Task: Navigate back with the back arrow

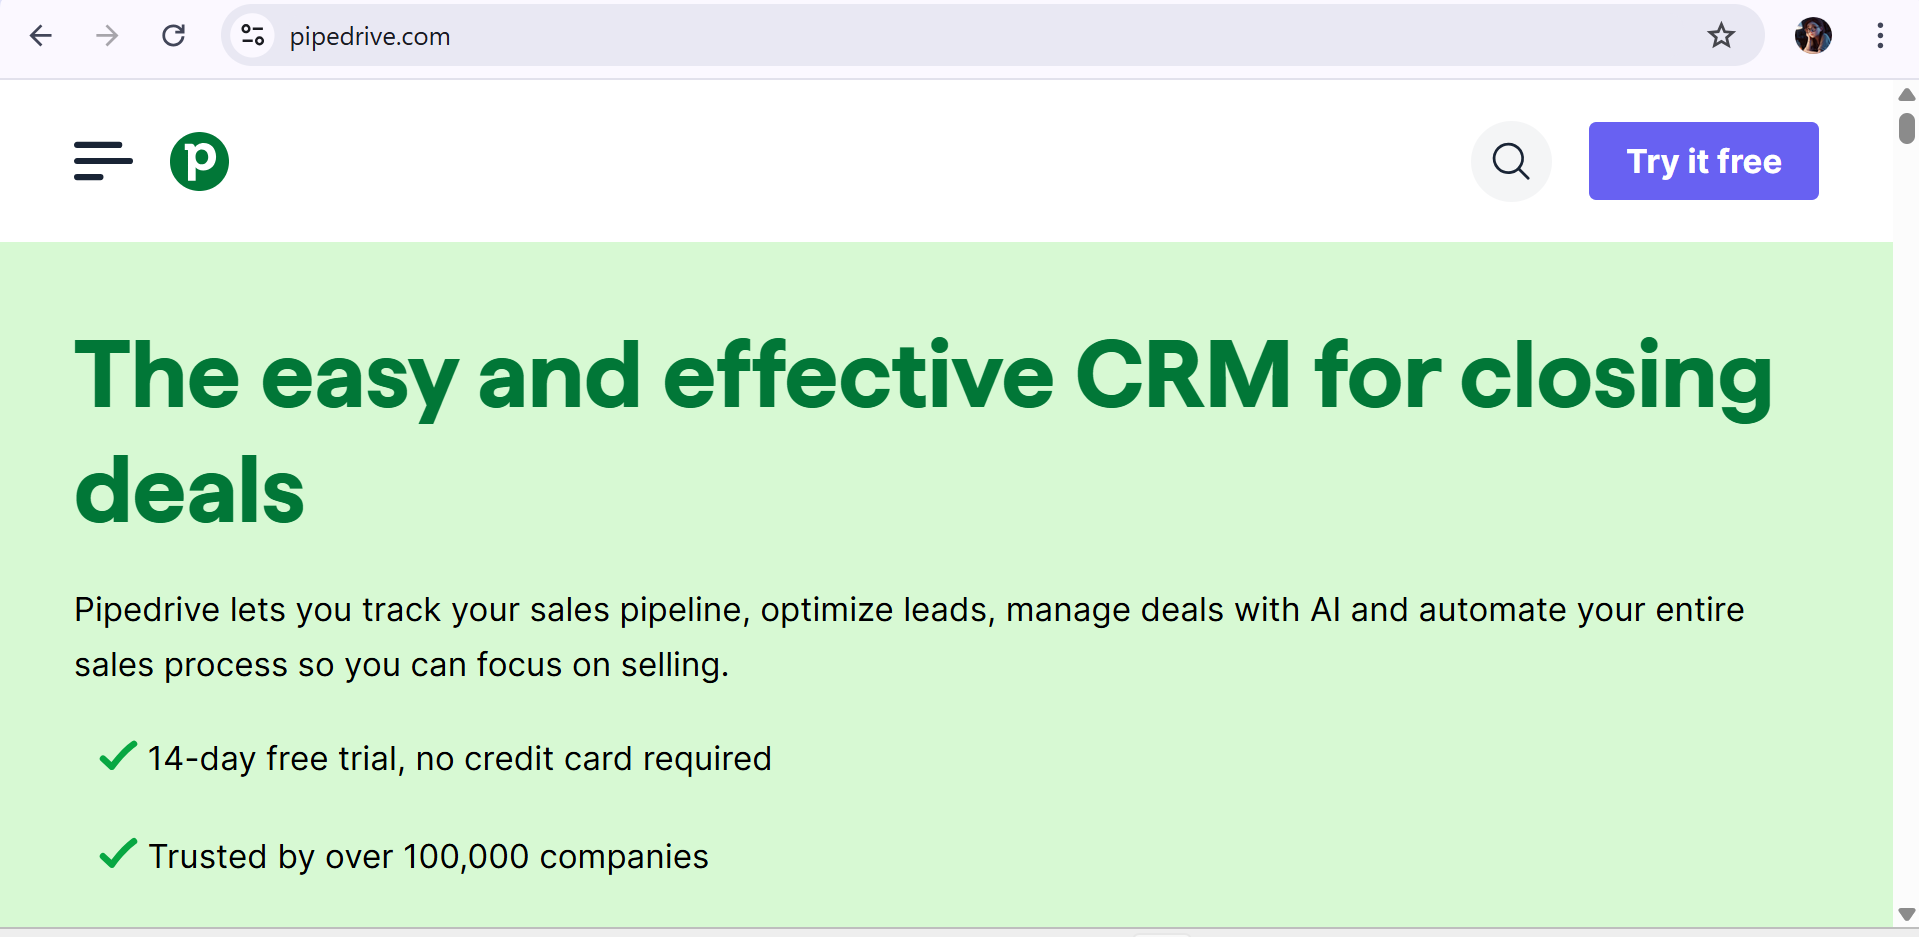Action: (40, 36)
